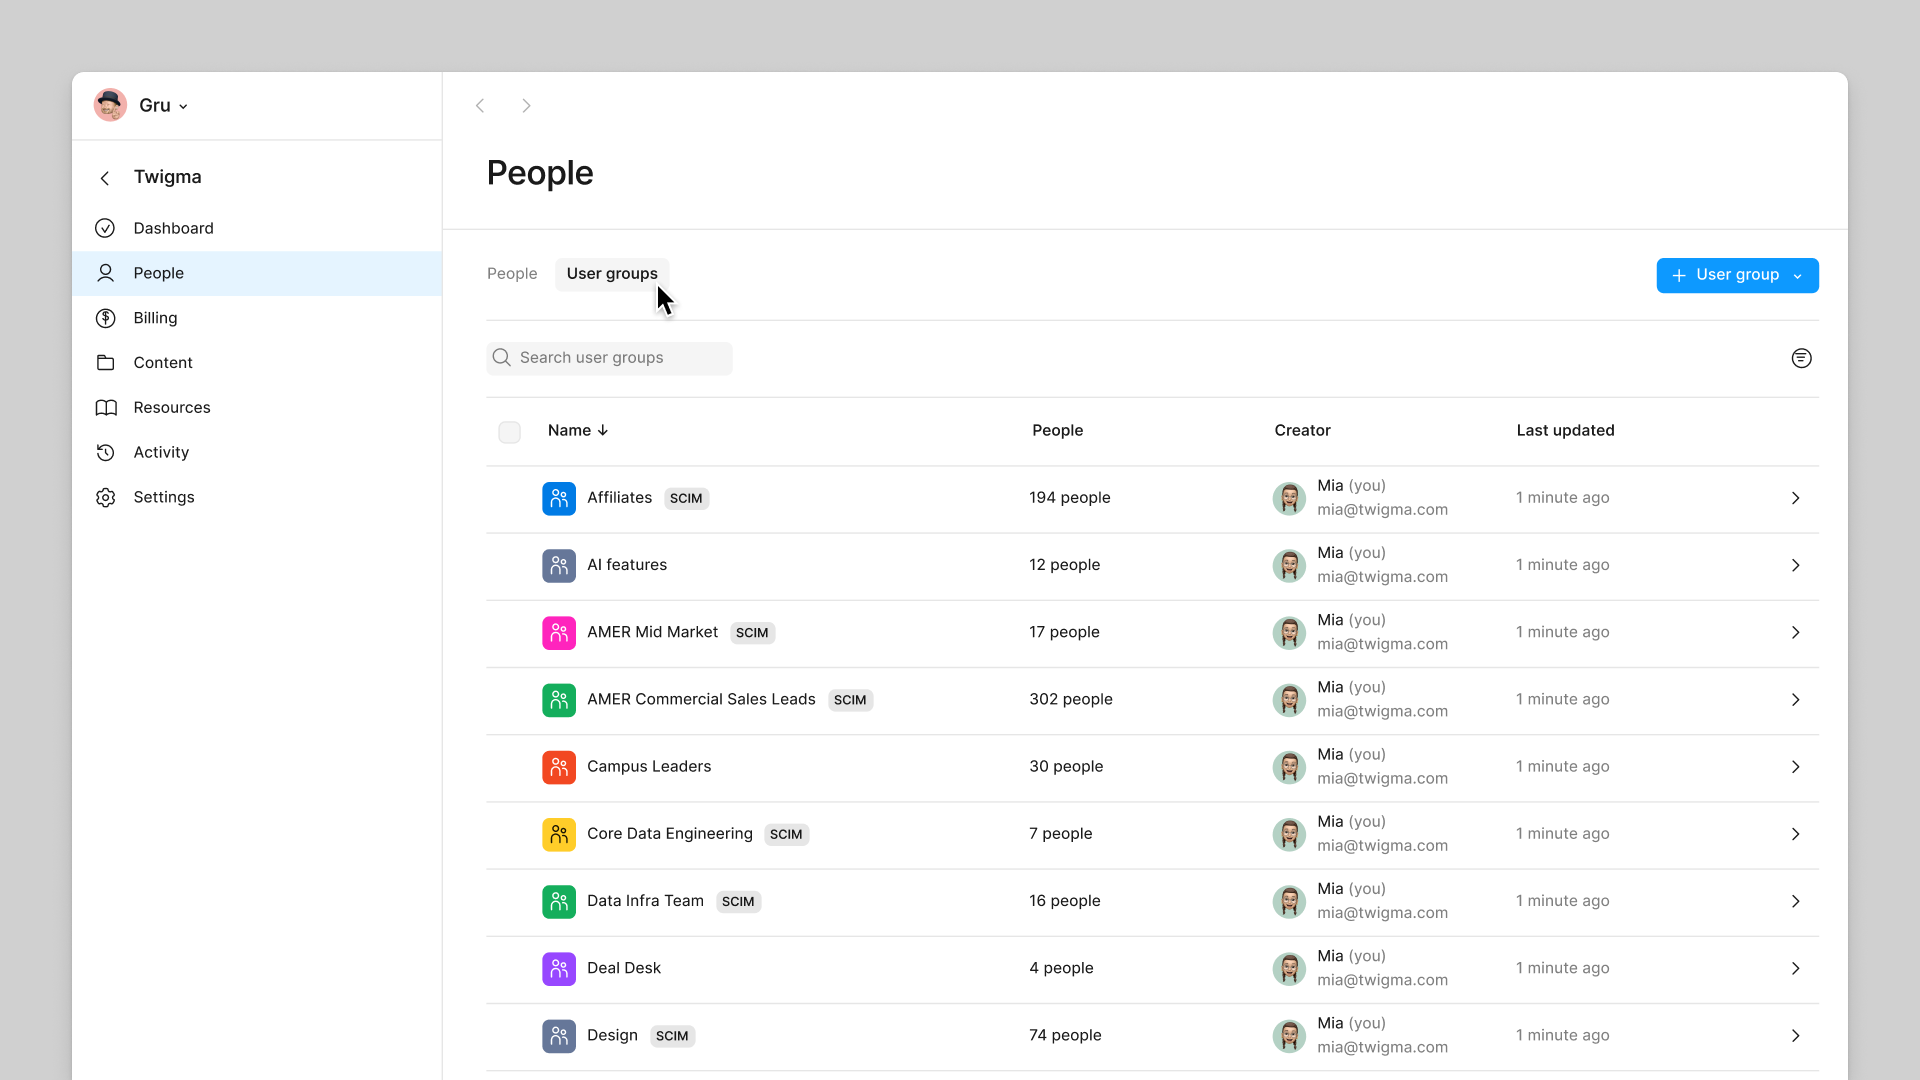
Task: Create a new User group
Action: [x=1727, y=275]
